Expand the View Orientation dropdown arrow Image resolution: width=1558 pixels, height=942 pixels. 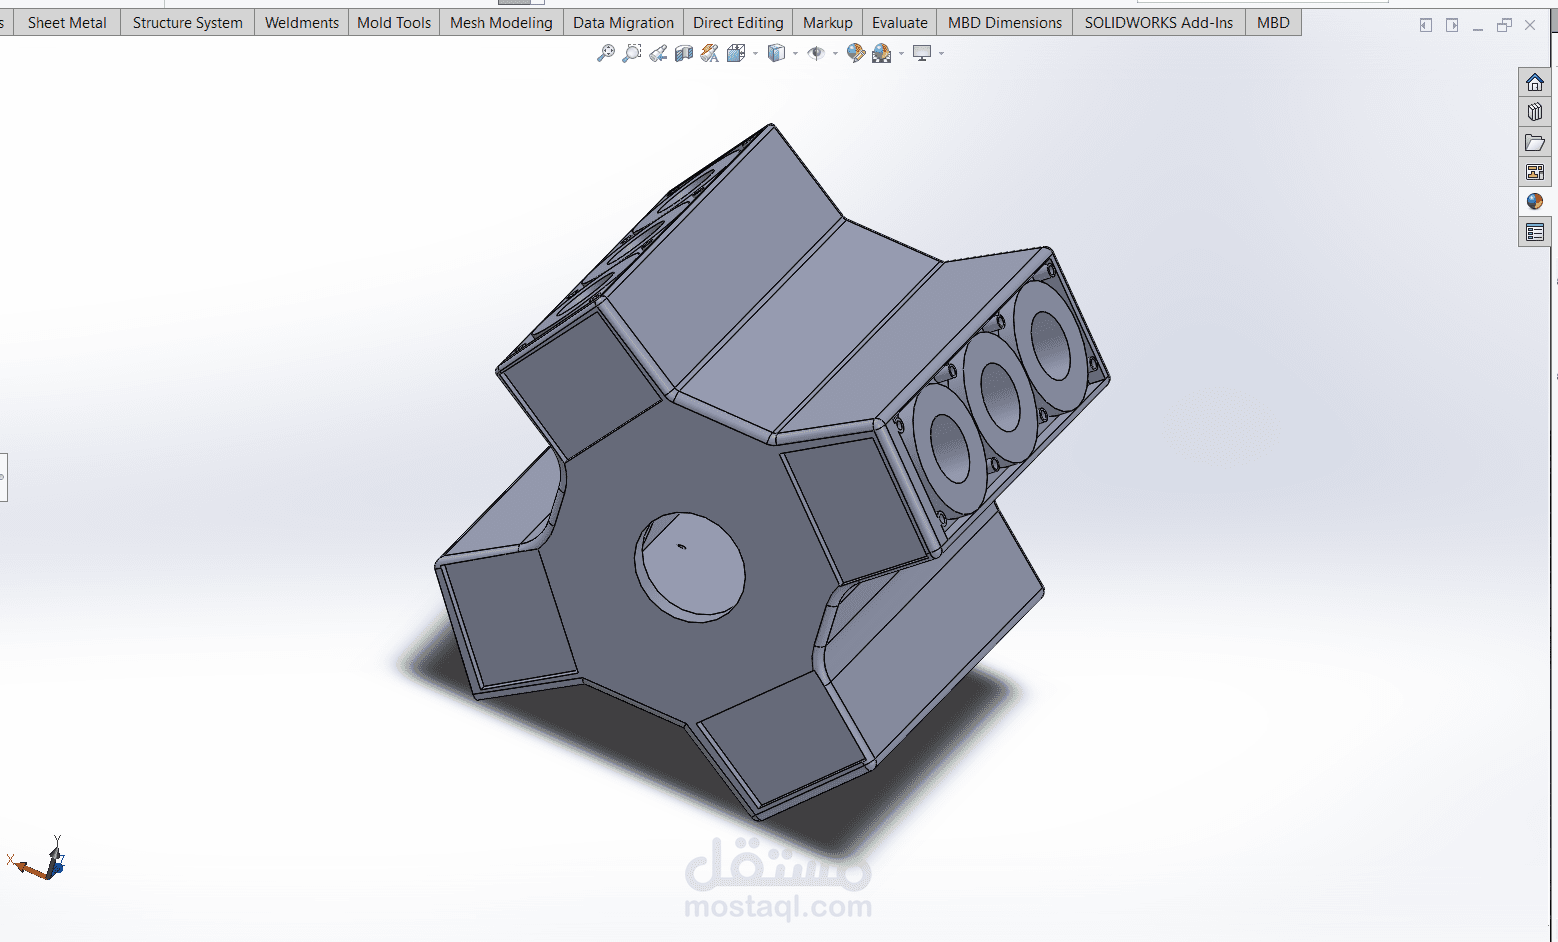(x=755, y=53)
